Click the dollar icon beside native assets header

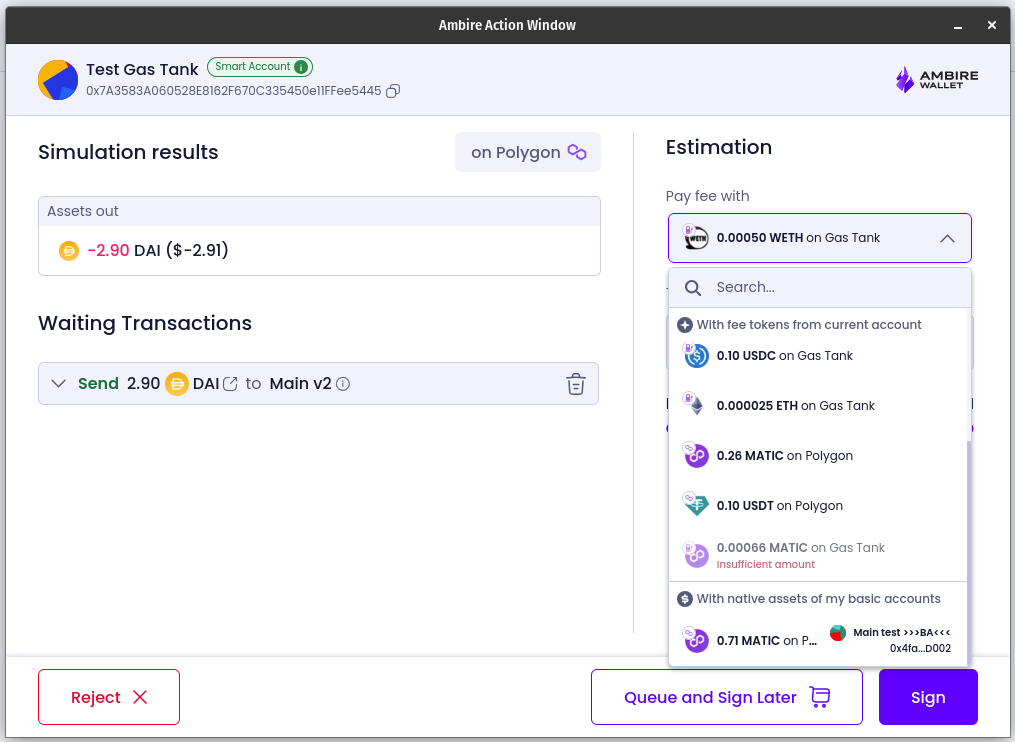[685, 599]
